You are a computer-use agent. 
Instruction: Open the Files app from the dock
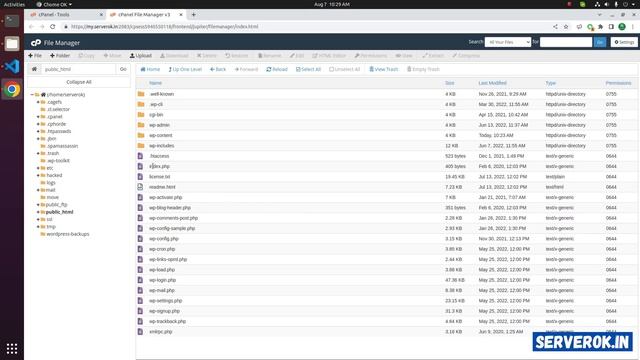pyautogui.click(x=12, y=43)
